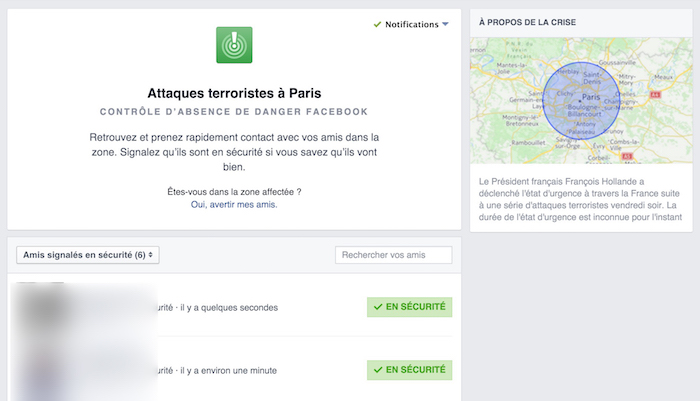Select 'il y a quelques secondes' timestamp text
Viewport: 700px width, 401px height.
click(x=229, y=308)
